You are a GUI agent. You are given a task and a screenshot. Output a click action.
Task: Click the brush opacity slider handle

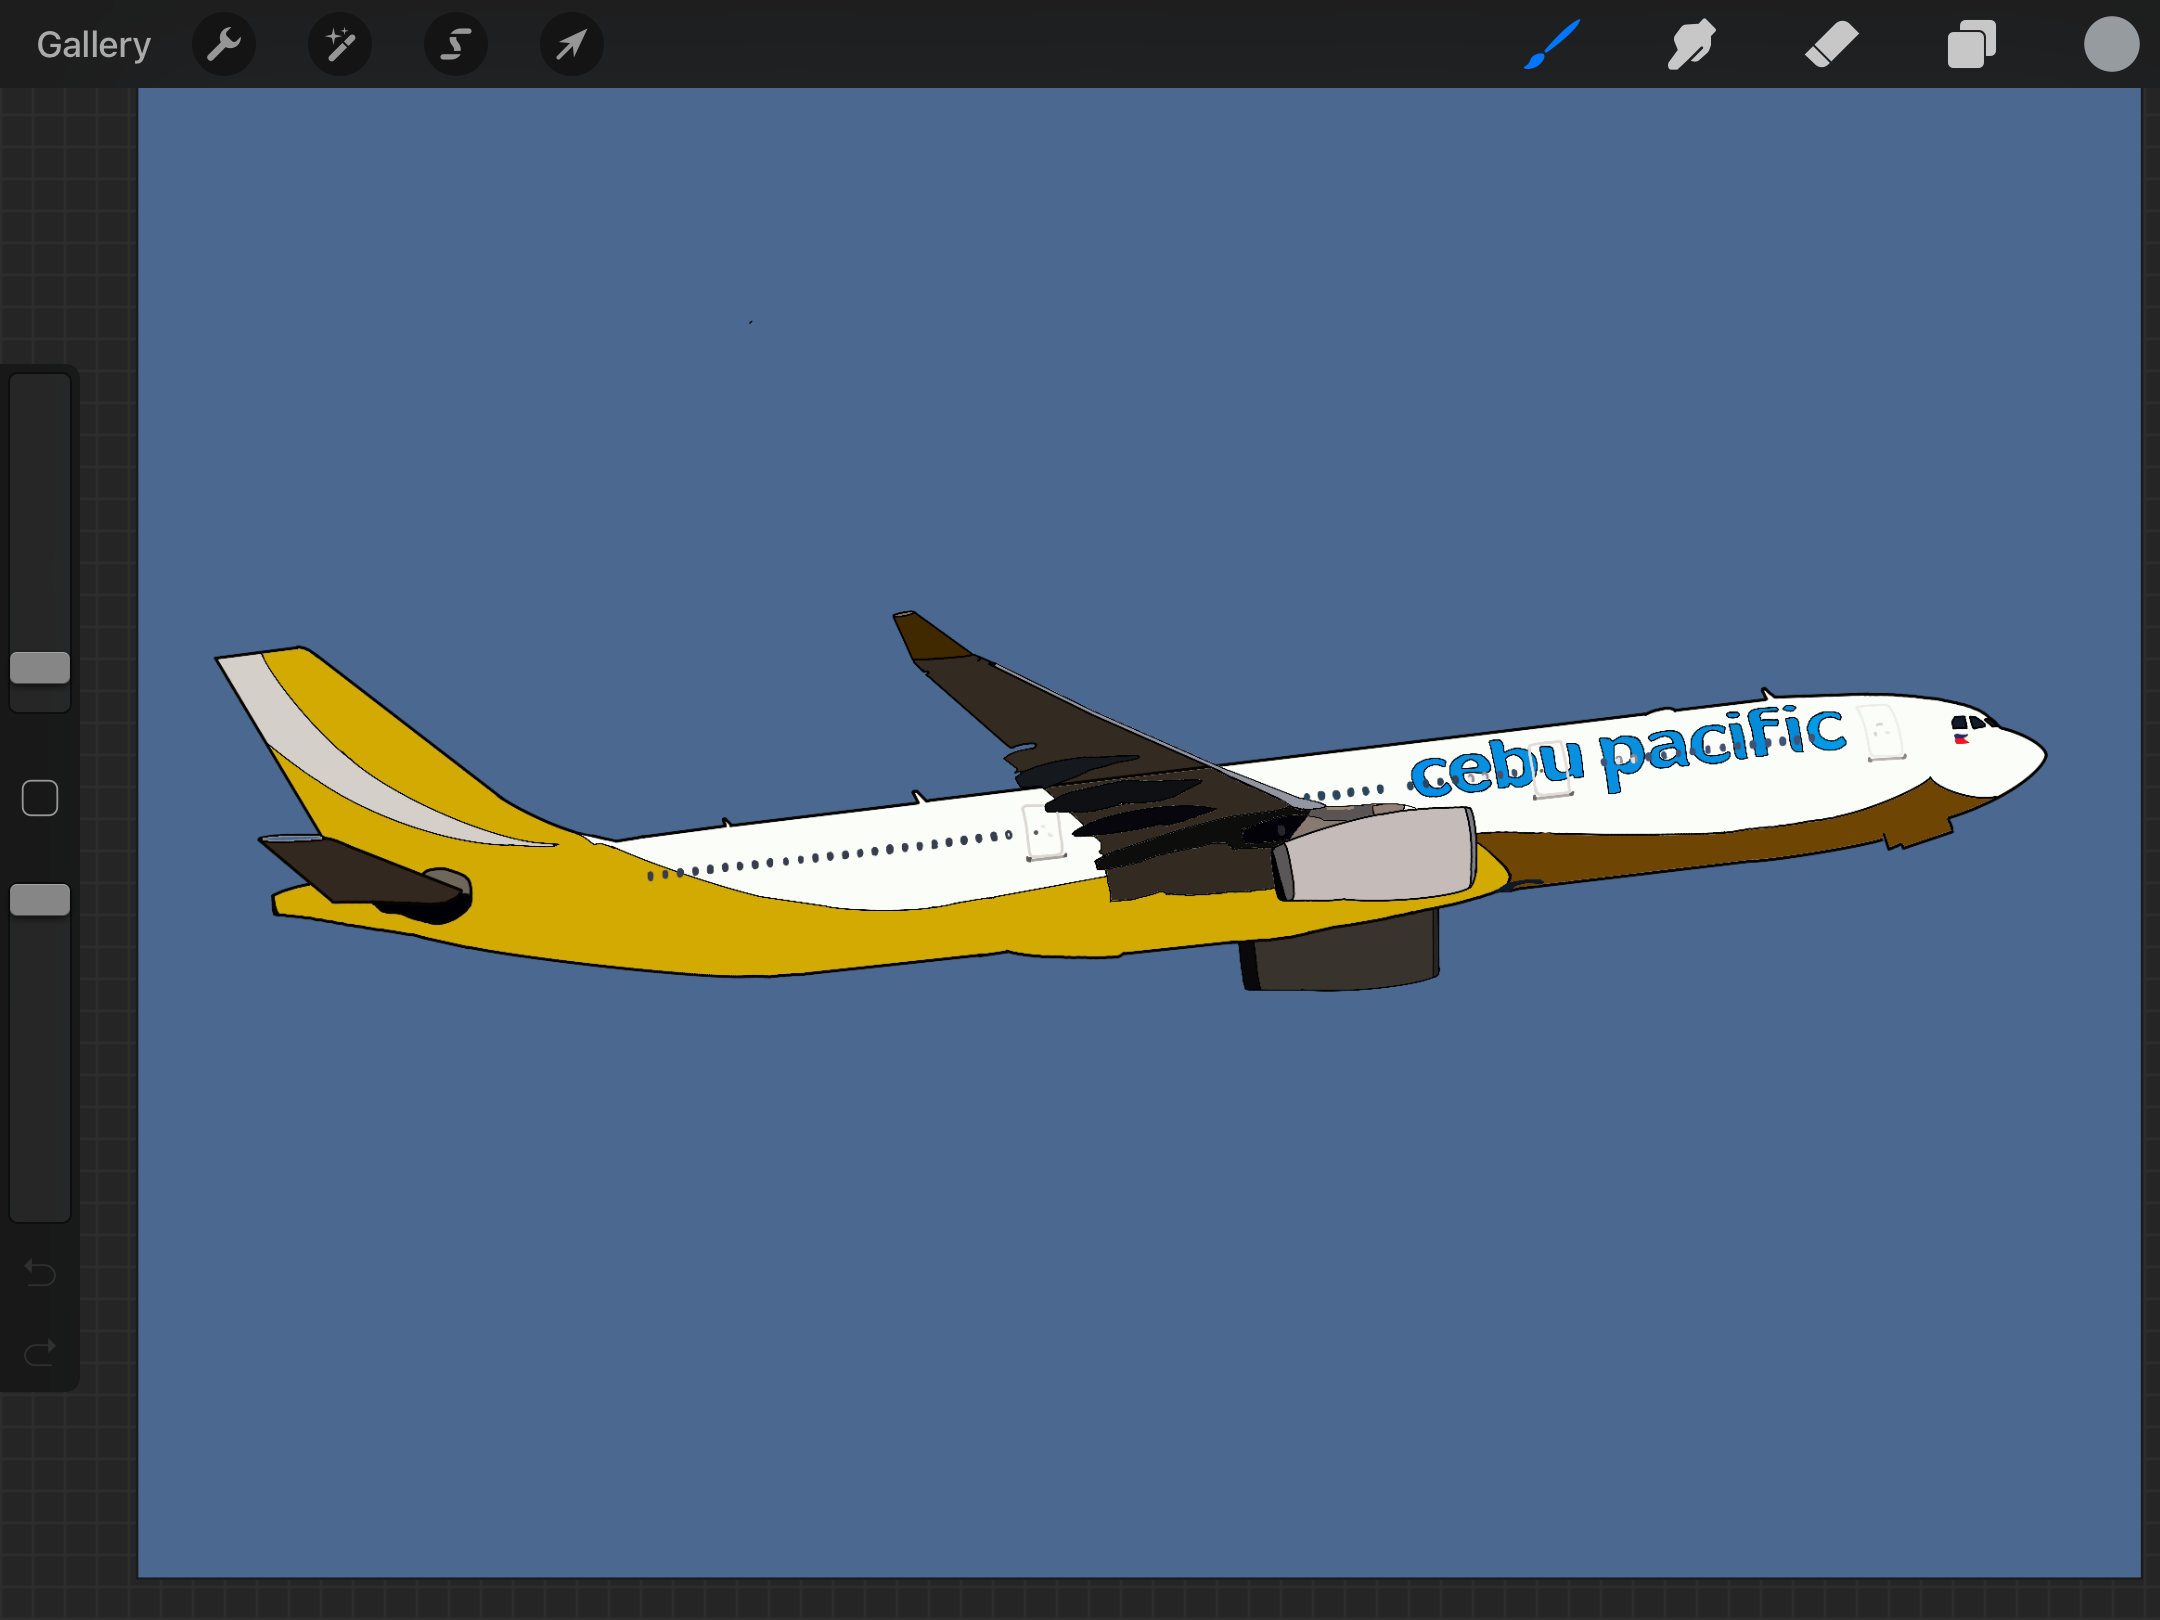pos(40,900)
